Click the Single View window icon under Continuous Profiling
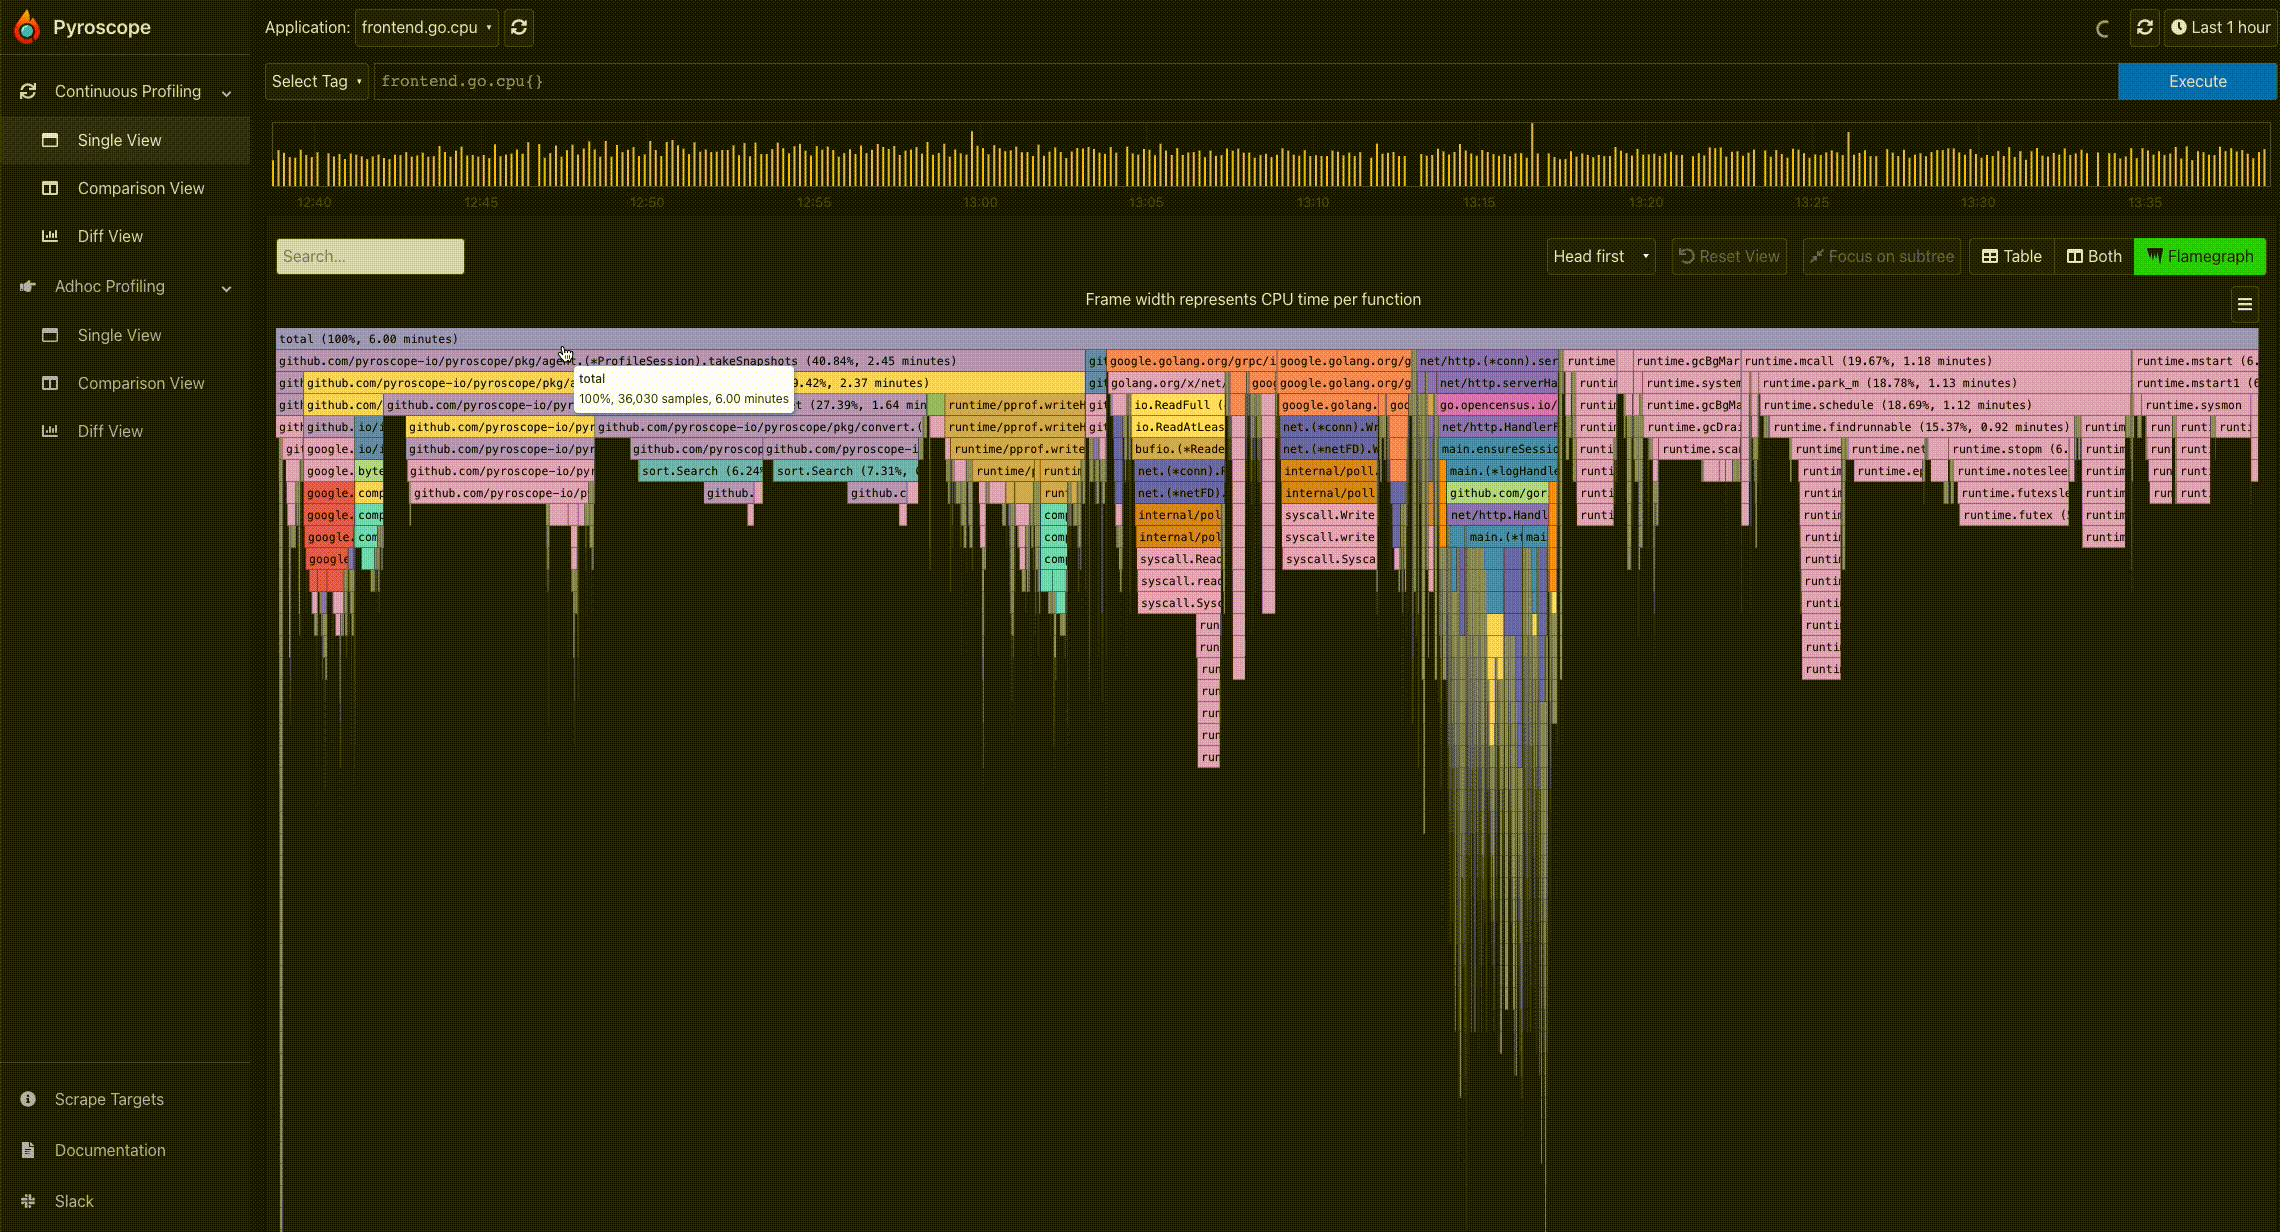 pyautogui.click(x=50, y=140)
